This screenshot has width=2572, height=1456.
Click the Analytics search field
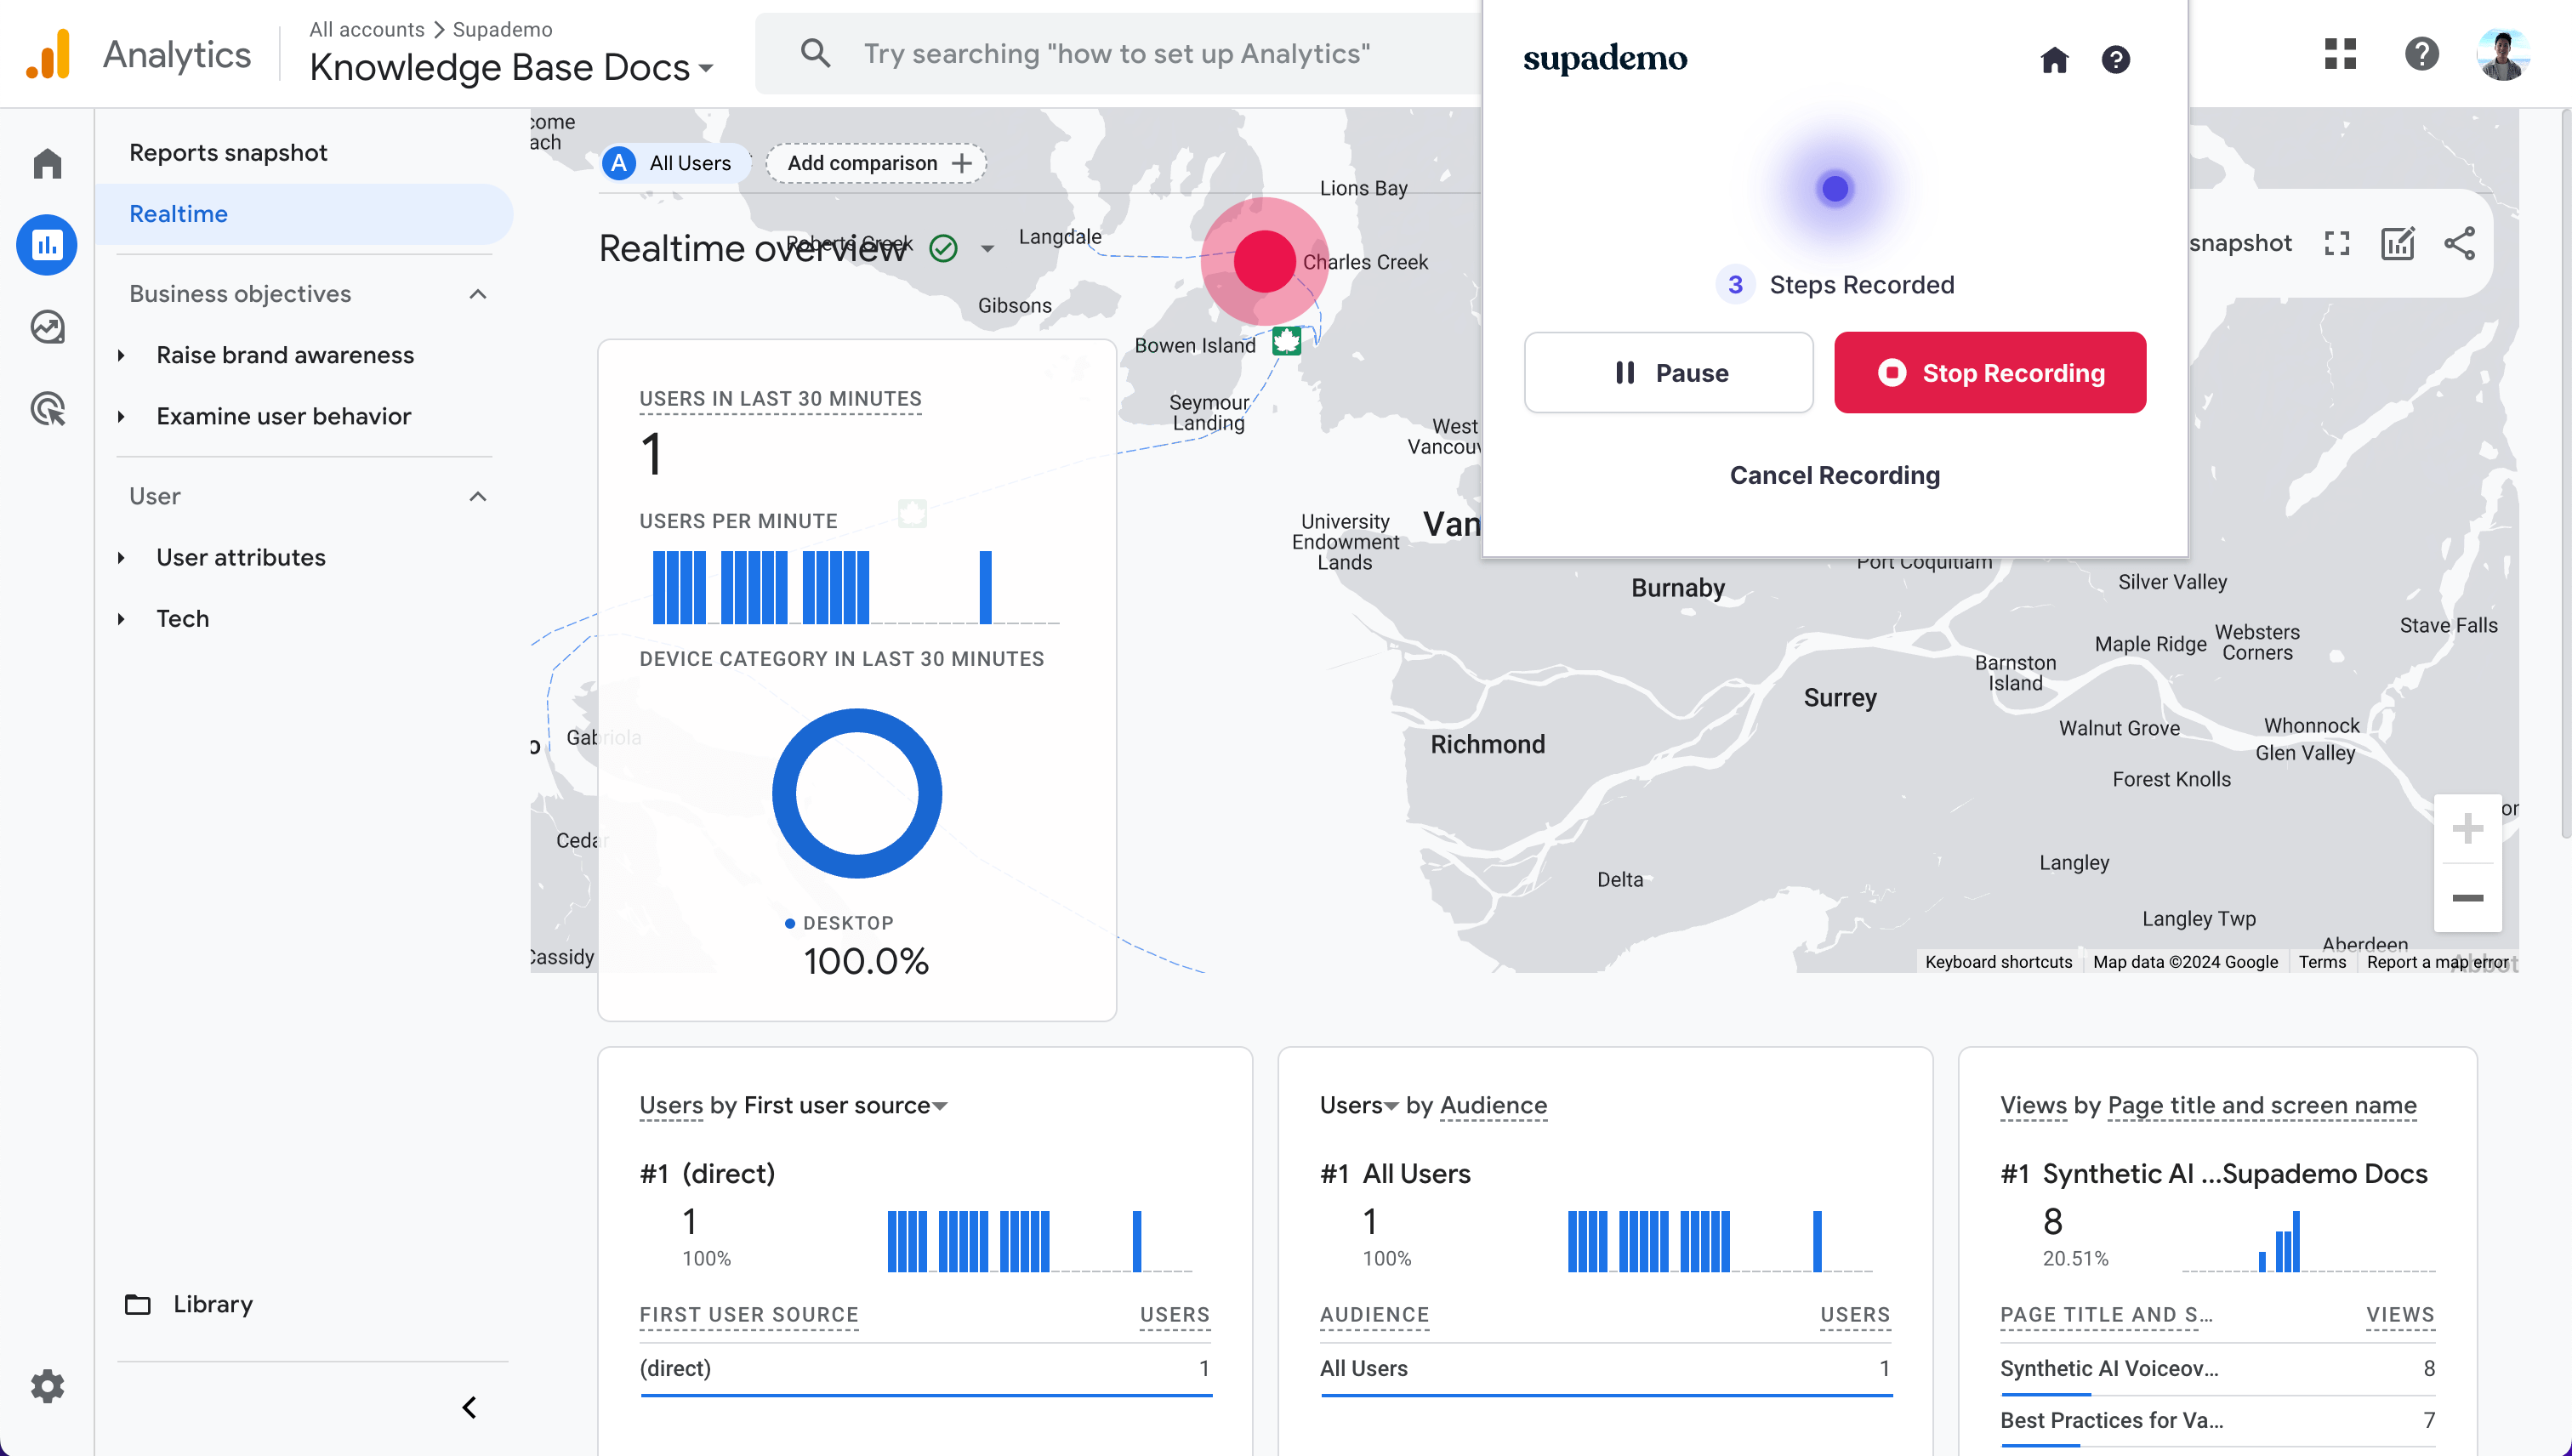(1115, 53)
